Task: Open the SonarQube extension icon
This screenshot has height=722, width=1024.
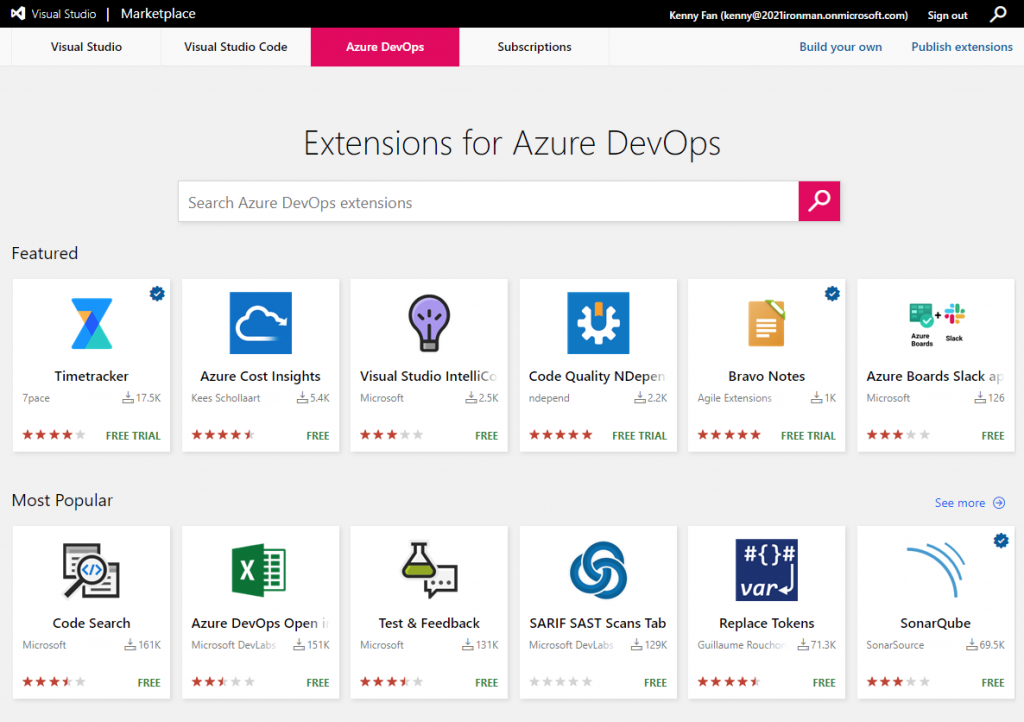Action: [x=936, y=570]
